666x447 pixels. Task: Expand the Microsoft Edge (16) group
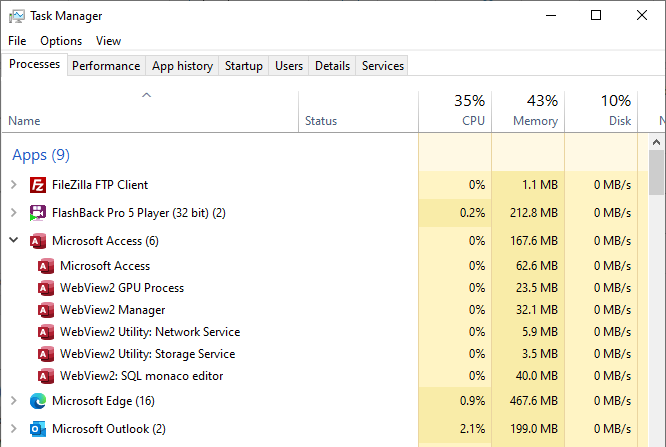point(14,401)
